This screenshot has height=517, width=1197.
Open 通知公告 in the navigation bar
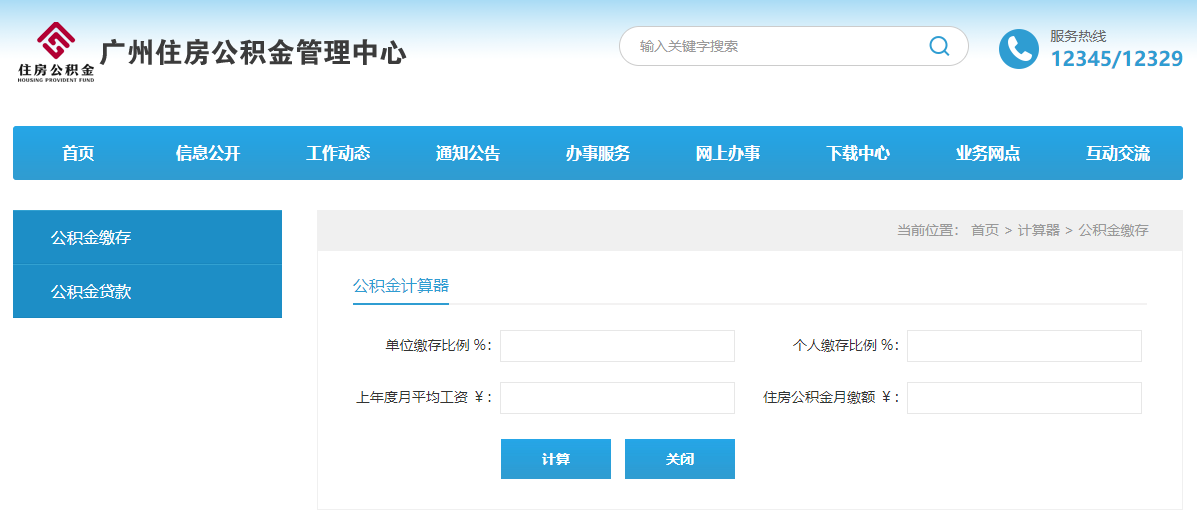point(468,153)
